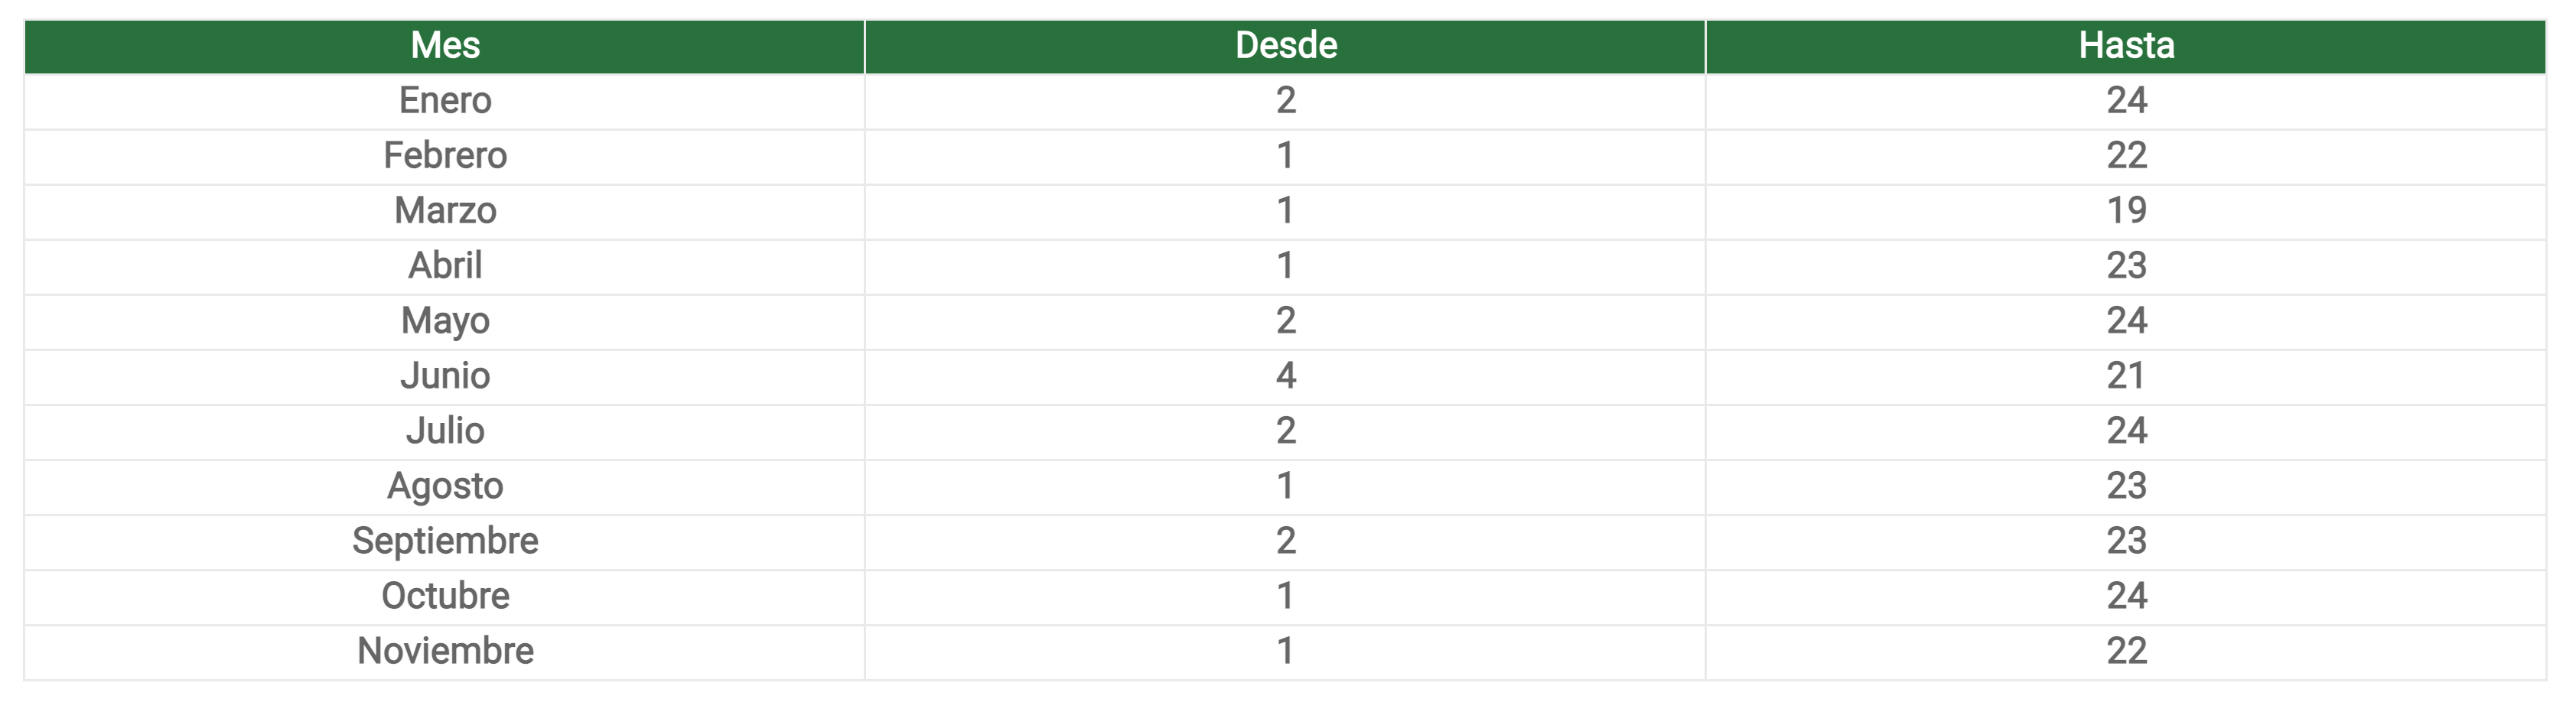
Task: Select the Marzo month cell
Action: point(445,211)
